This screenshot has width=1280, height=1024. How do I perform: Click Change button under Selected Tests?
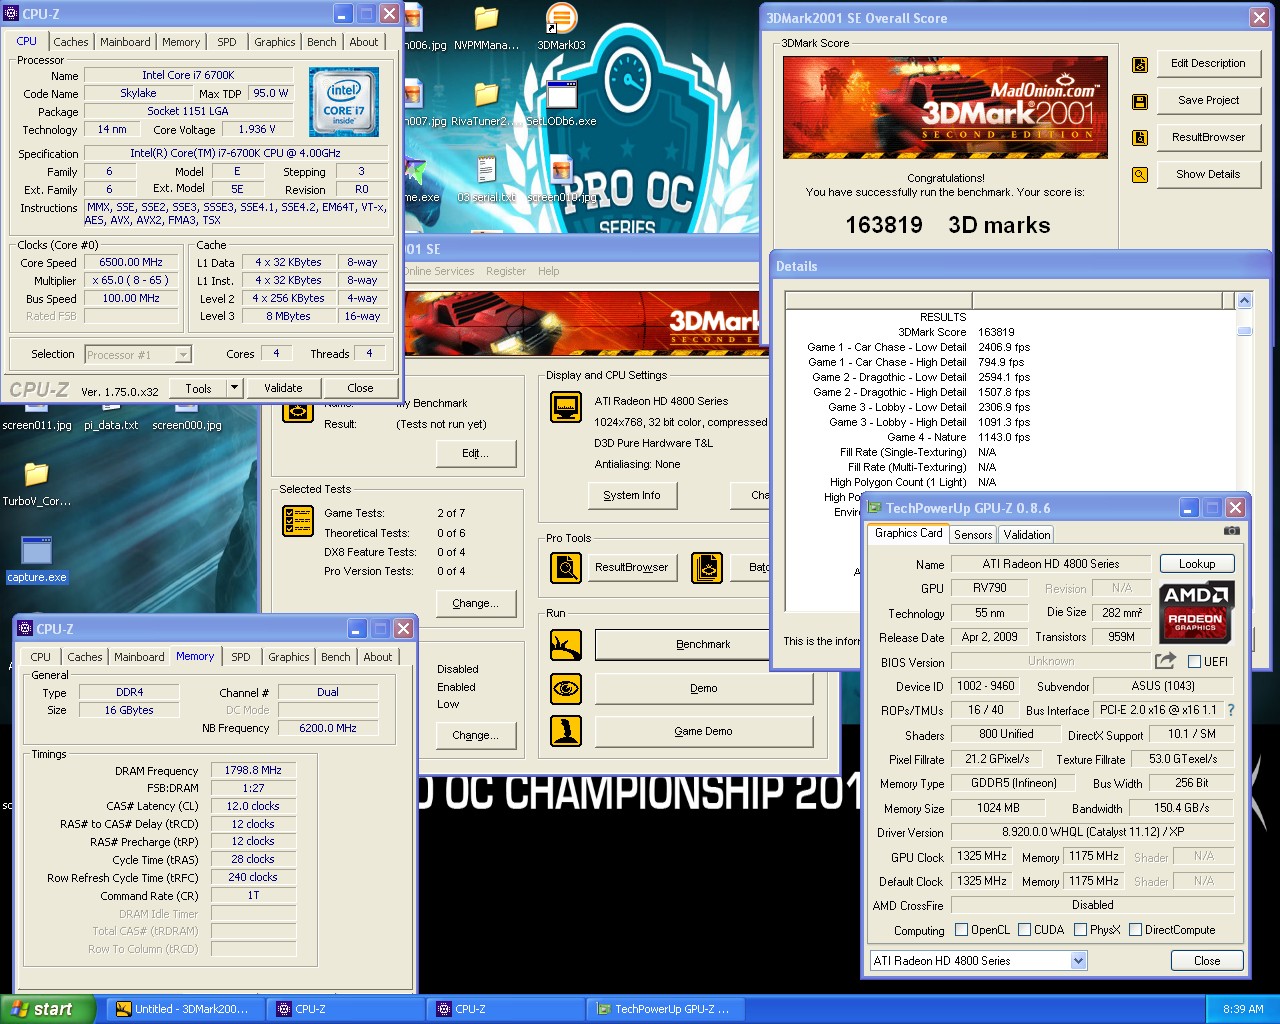pyautogui.click(x=476, y=603)
